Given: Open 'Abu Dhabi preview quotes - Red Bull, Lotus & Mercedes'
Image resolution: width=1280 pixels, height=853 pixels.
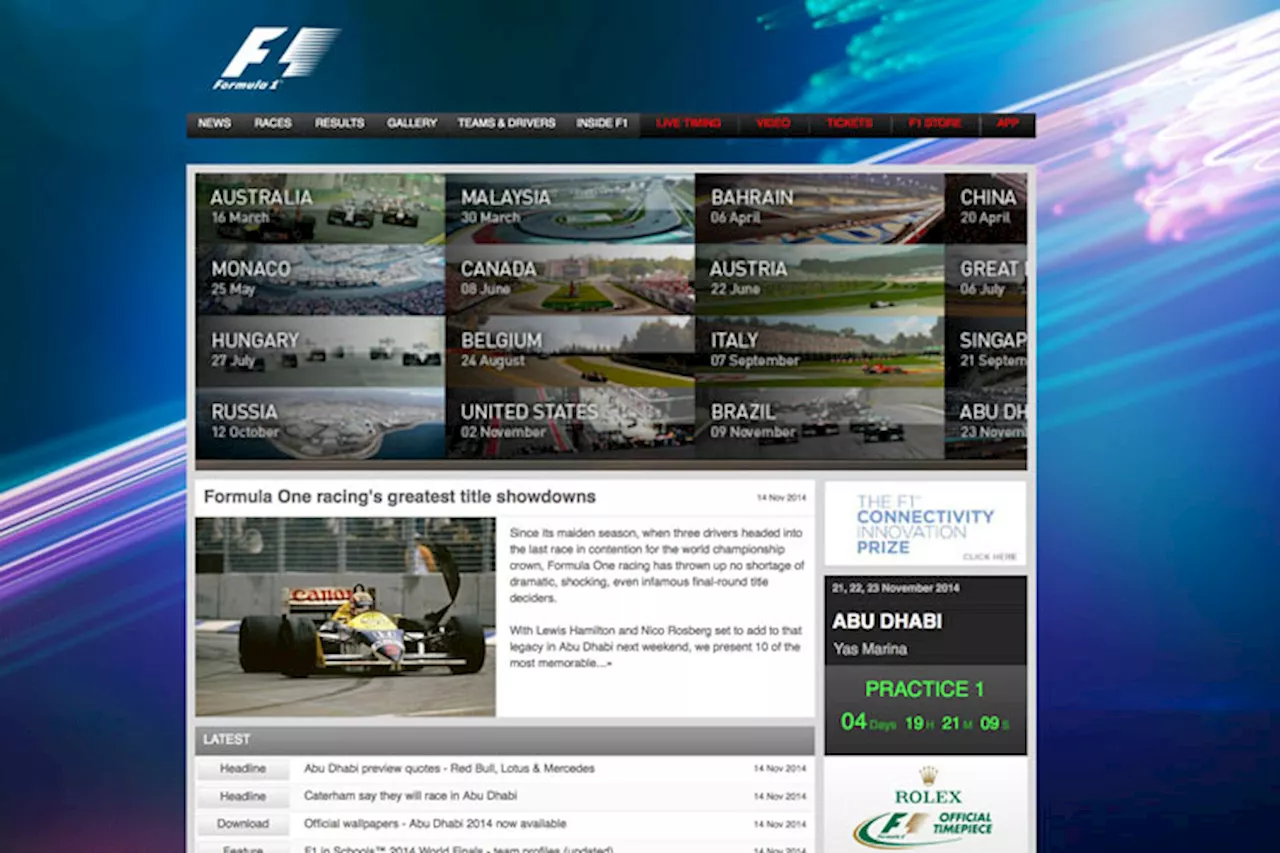Looking at the screenshot, I should [449, 769].
